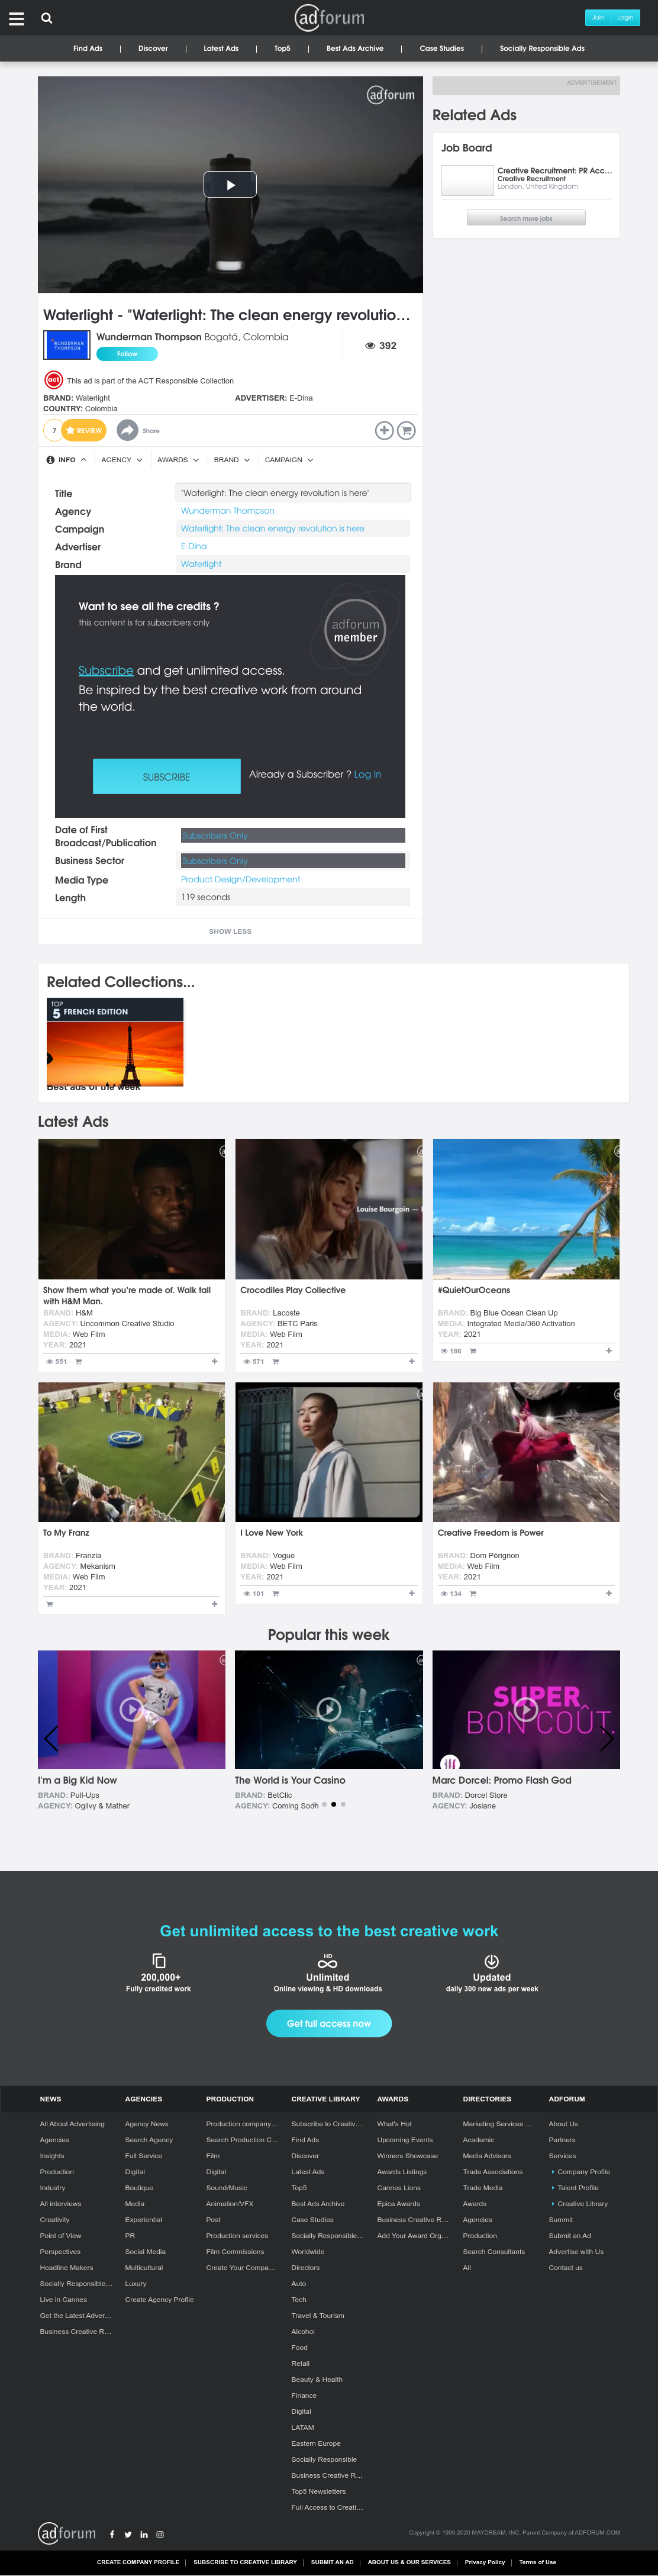The image size is (658, 2576).
Task: Click the Login button in header
Action: tap(625, 18)
